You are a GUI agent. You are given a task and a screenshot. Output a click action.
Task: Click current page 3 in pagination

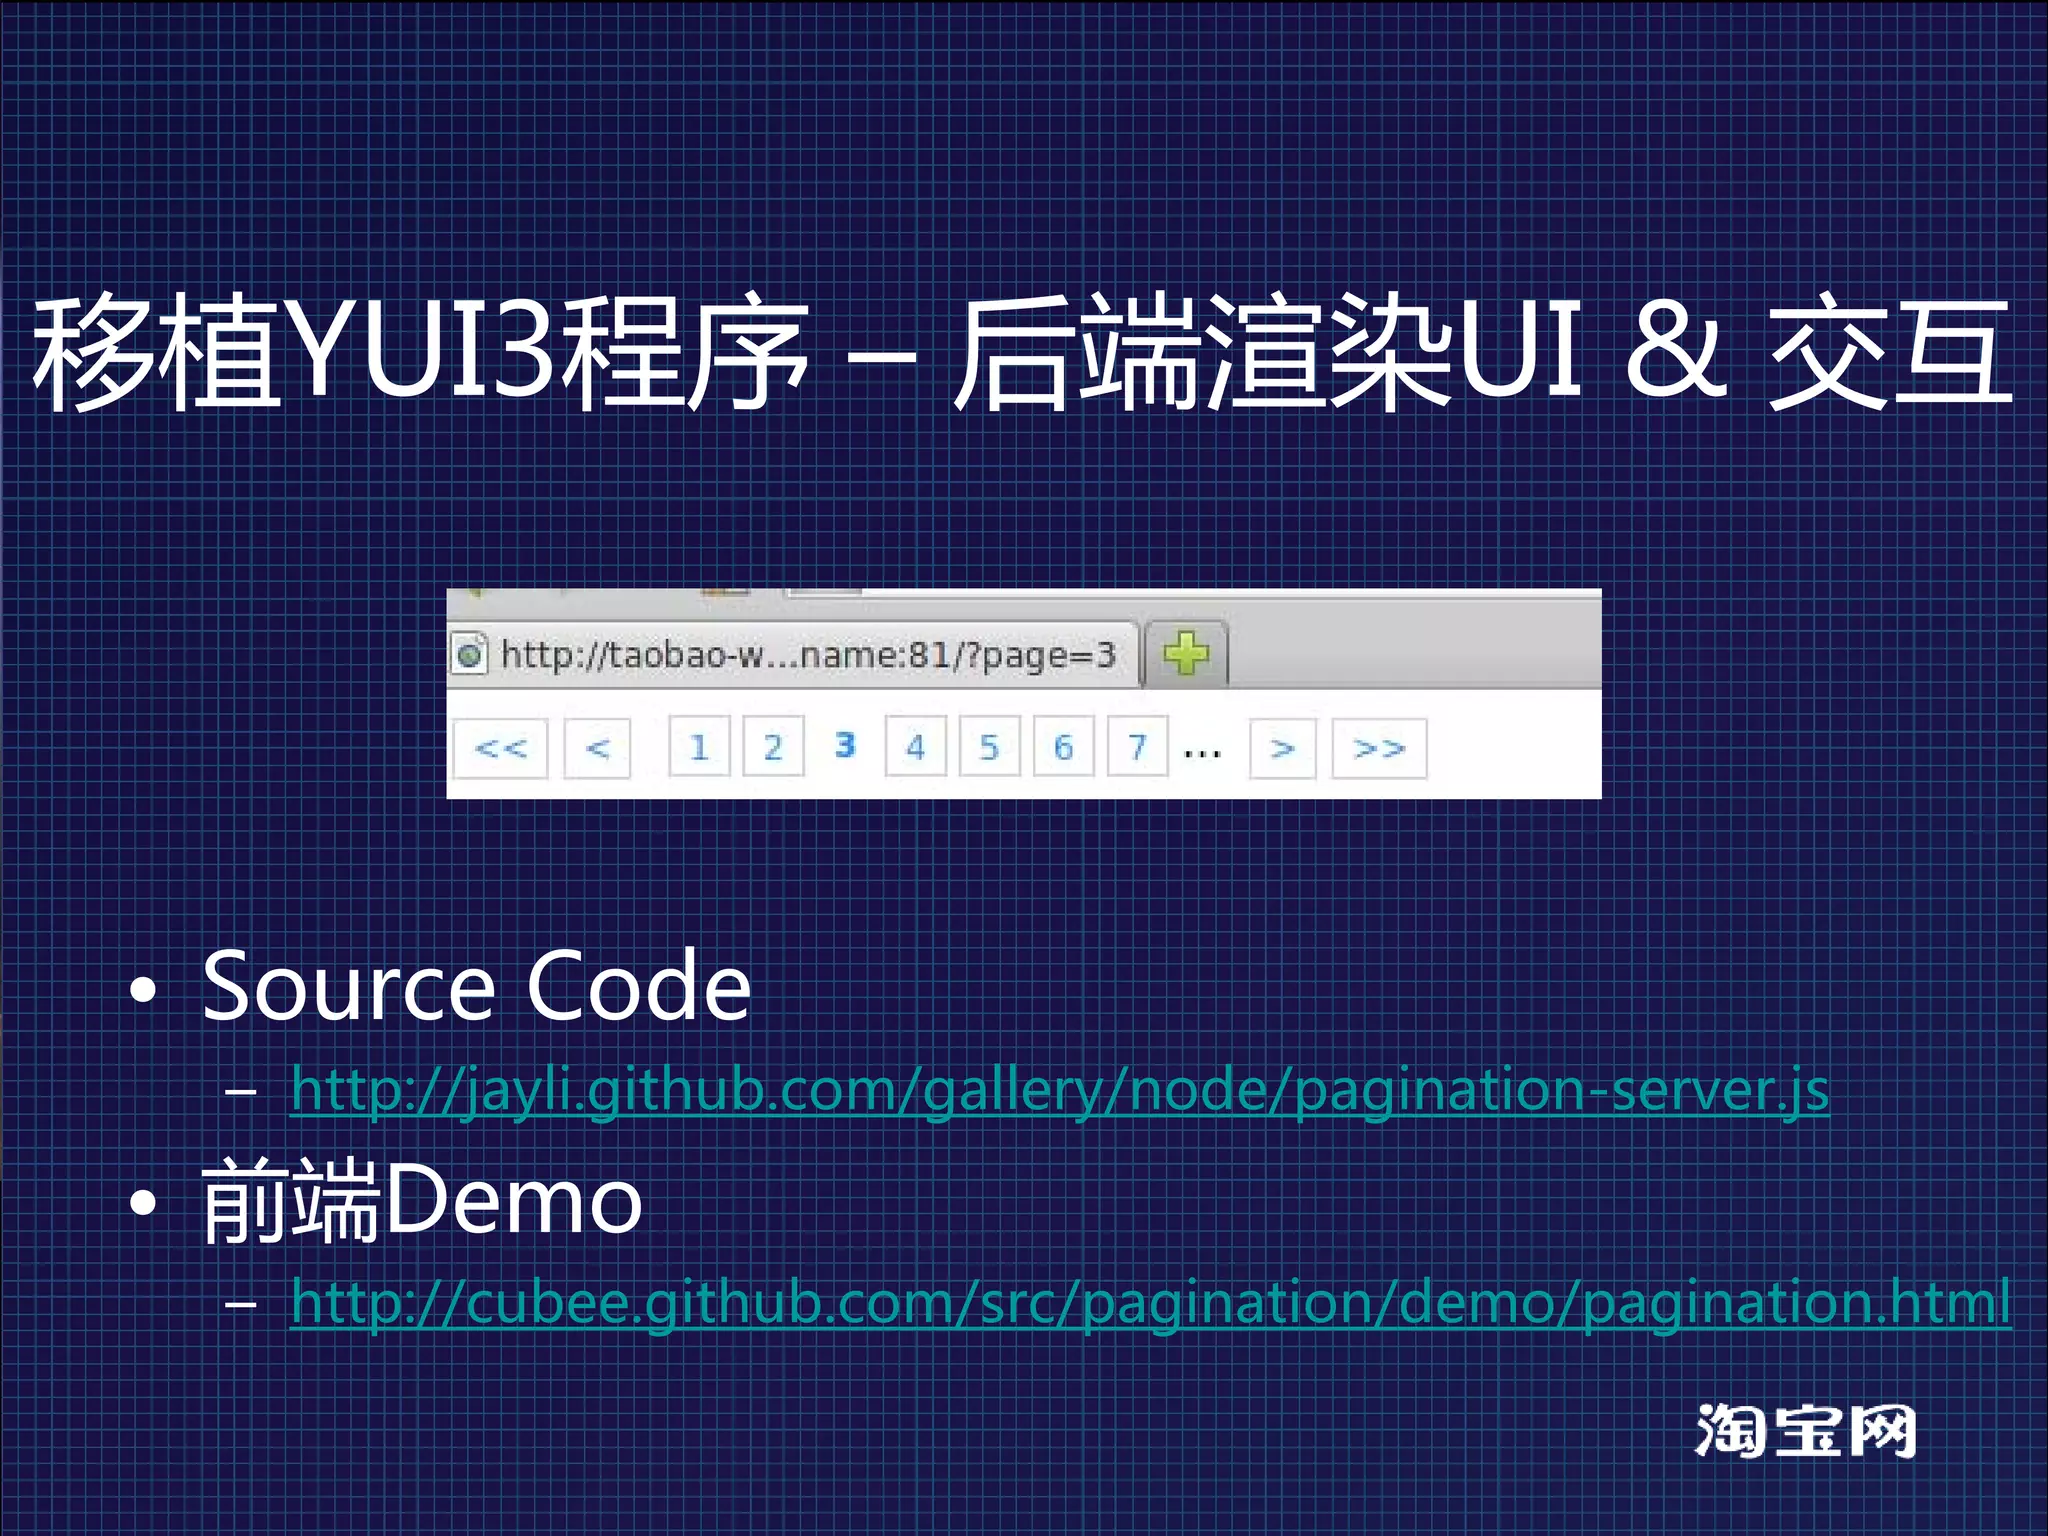point(845,745)
